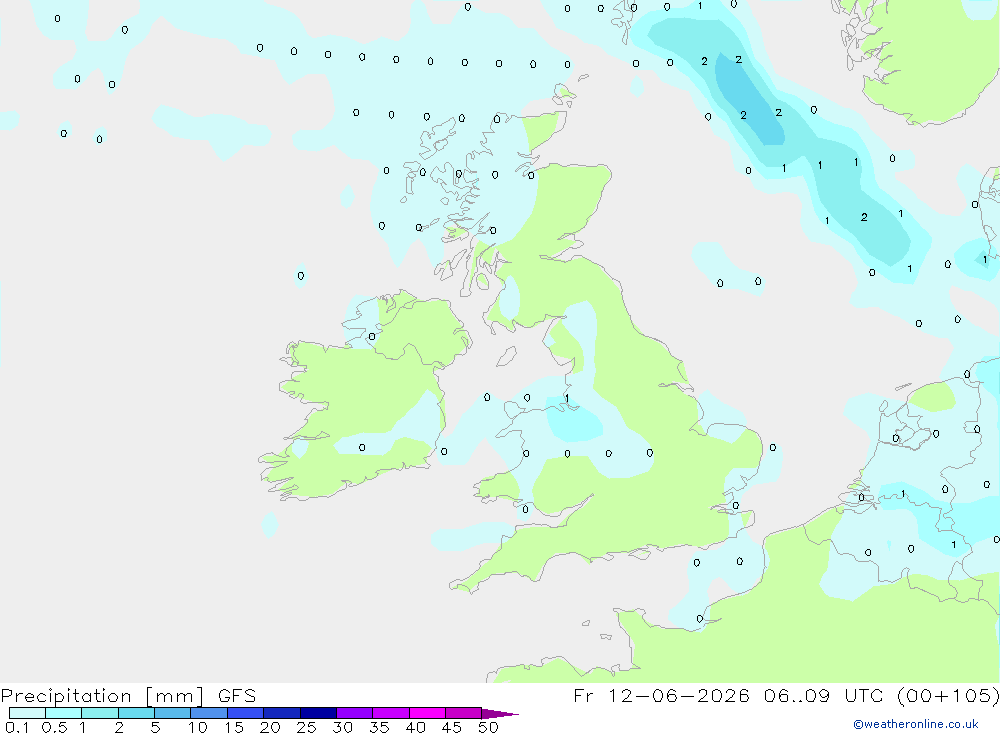Click the 'Precipitation' title word
The width and height of the screenshot is (1000, 733).
coord(66,695)
